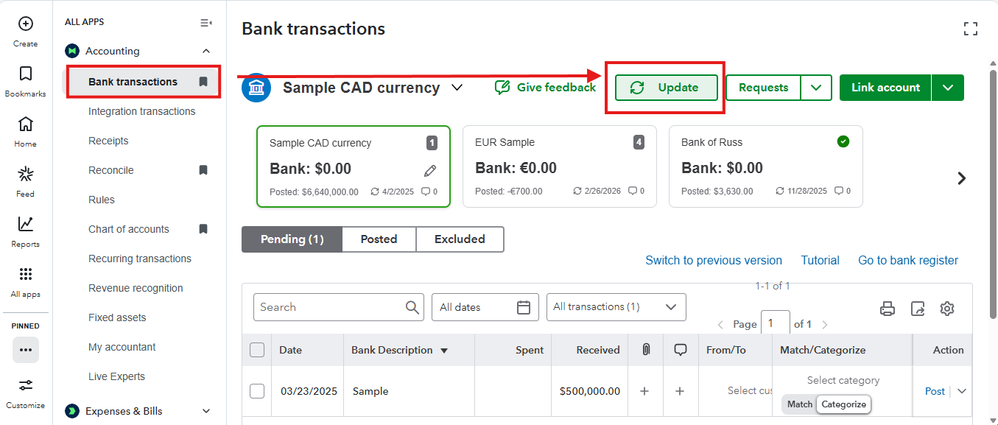Print the transactions list

pyautogui.click(x=887, y=309)
